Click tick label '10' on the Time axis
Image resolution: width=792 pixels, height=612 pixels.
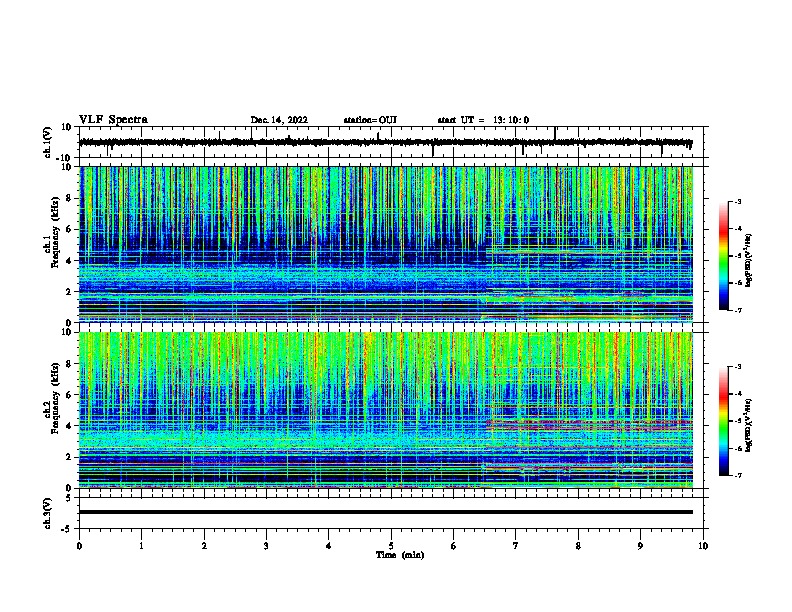click(703, 546)
